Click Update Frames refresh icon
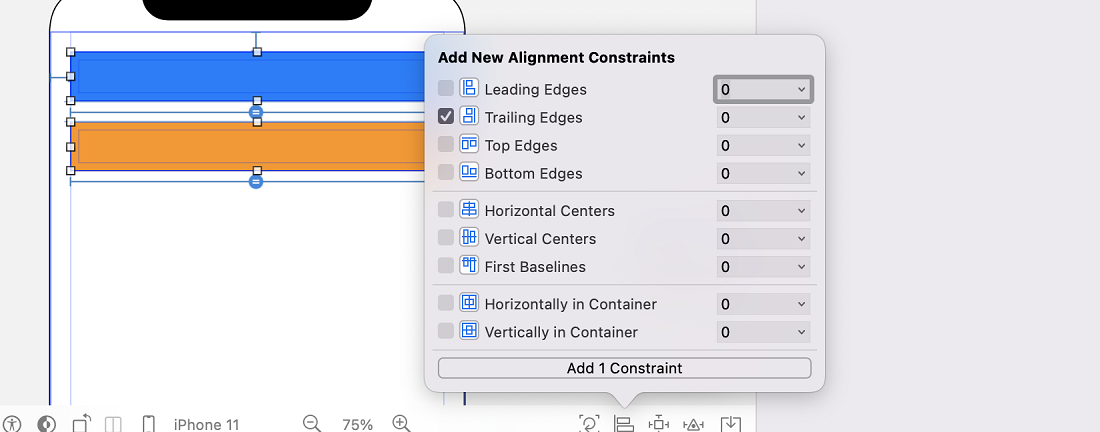 coord(589,424)
